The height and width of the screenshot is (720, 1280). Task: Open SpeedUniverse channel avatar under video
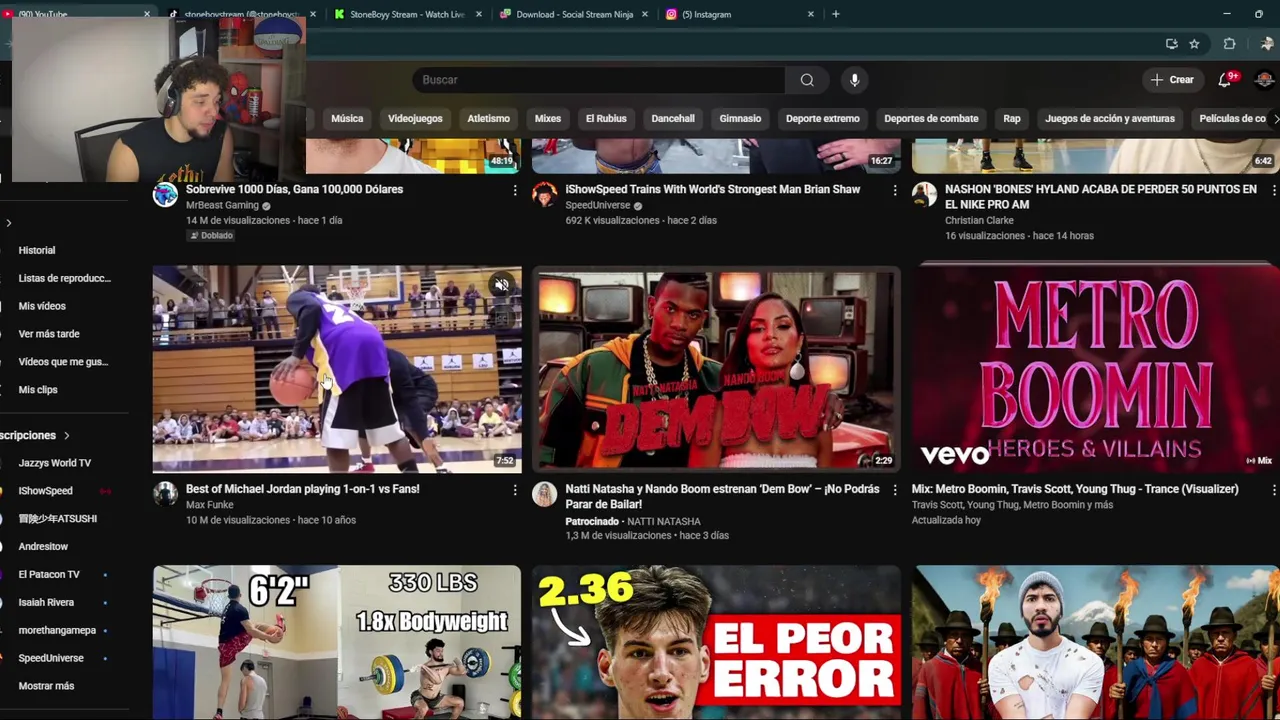pyautogui.click(x=545, y=194)
